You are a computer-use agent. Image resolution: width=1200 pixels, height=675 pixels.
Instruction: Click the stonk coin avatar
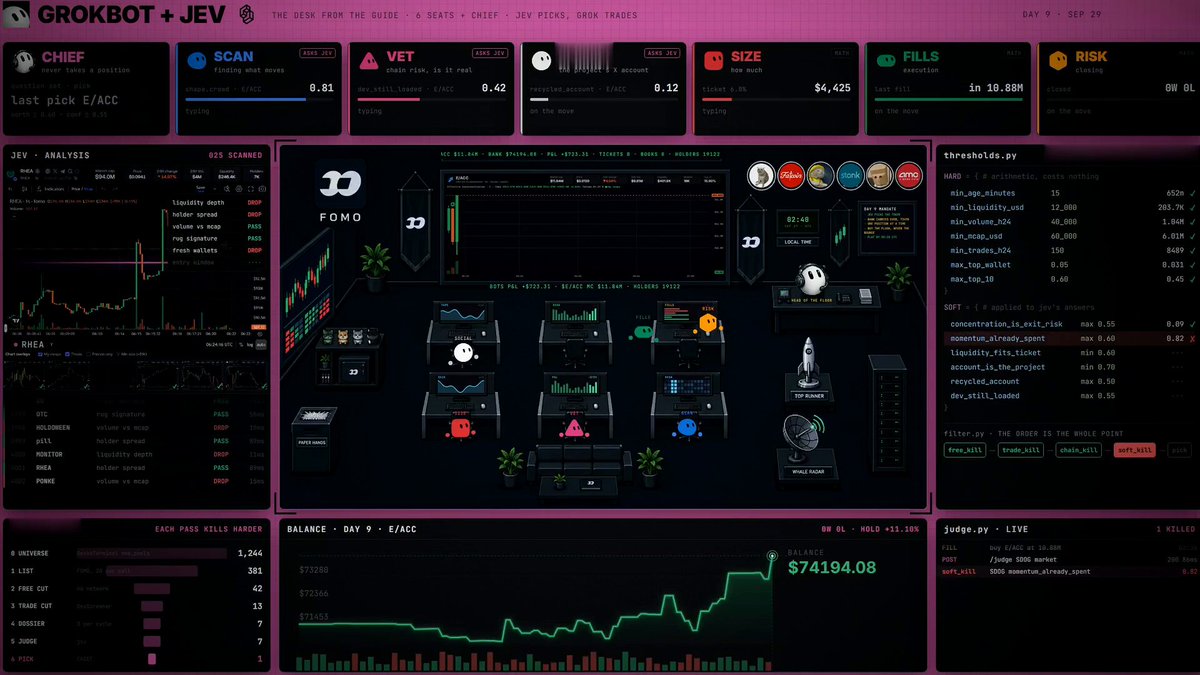click(850, 175)
